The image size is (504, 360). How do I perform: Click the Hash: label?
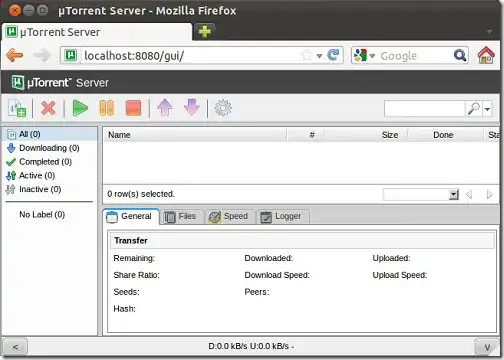(x=124, y=309)
